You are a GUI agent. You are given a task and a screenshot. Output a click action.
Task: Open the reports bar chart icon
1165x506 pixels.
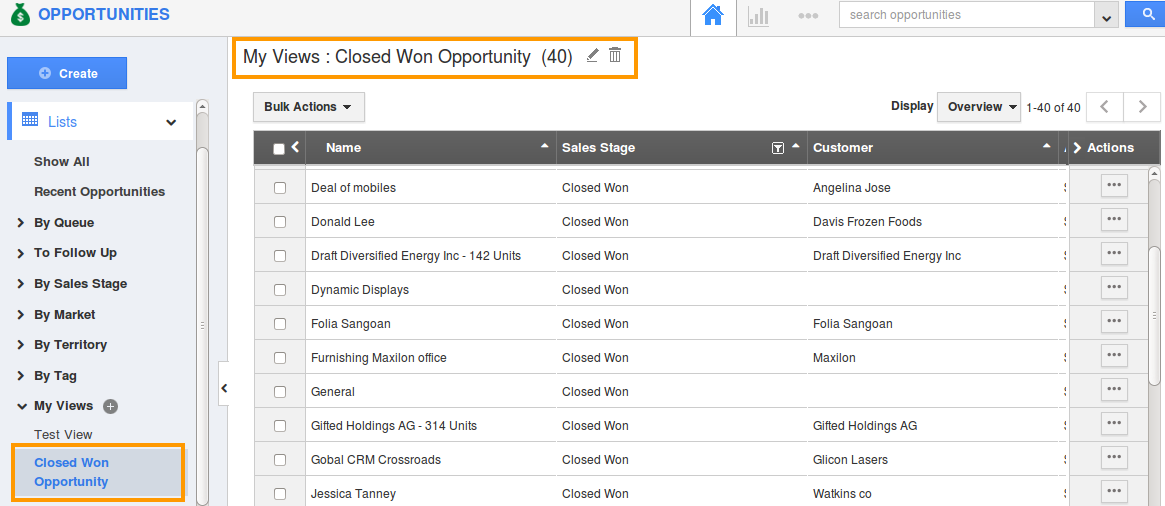coord(759,16)
